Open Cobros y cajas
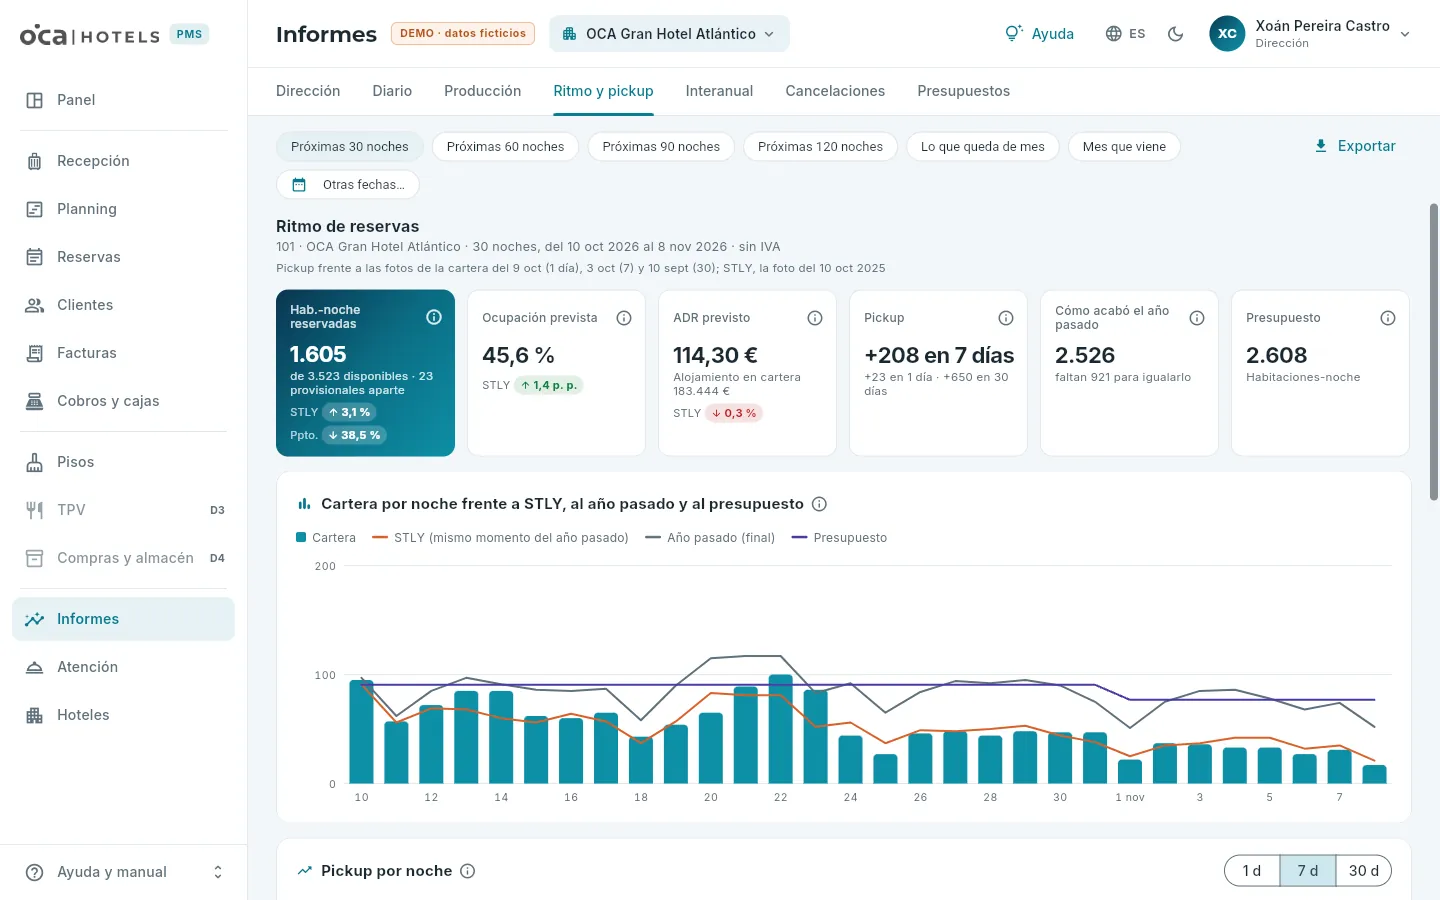 [x=123, y=401]
